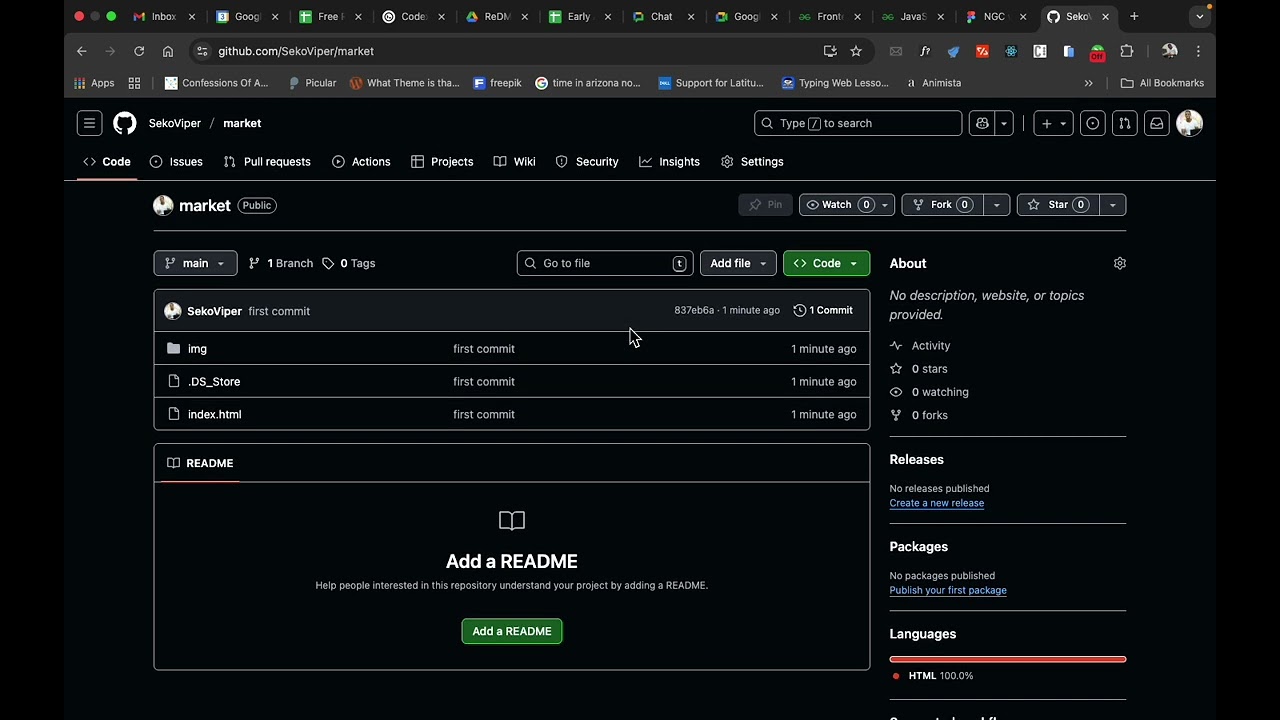The height and width of the screenshot is (720, 1280).
Task: Open commit hash 837eb6a
Action: pyautogui.click(x=694, y=310)
